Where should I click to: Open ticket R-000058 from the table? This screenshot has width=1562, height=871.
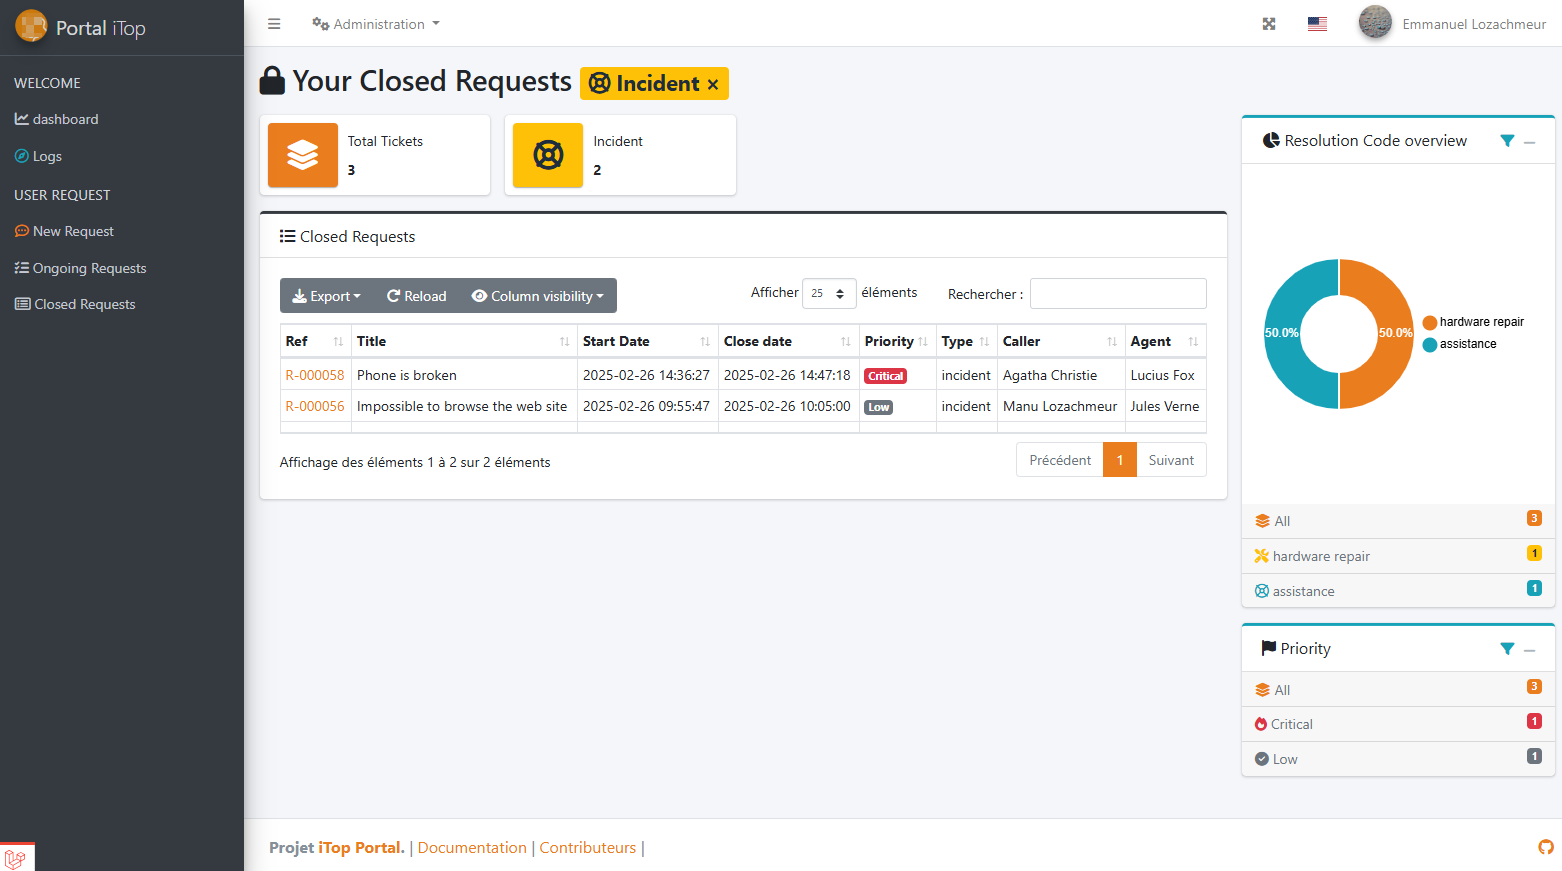pyautogui.click(x=314, y=375)
